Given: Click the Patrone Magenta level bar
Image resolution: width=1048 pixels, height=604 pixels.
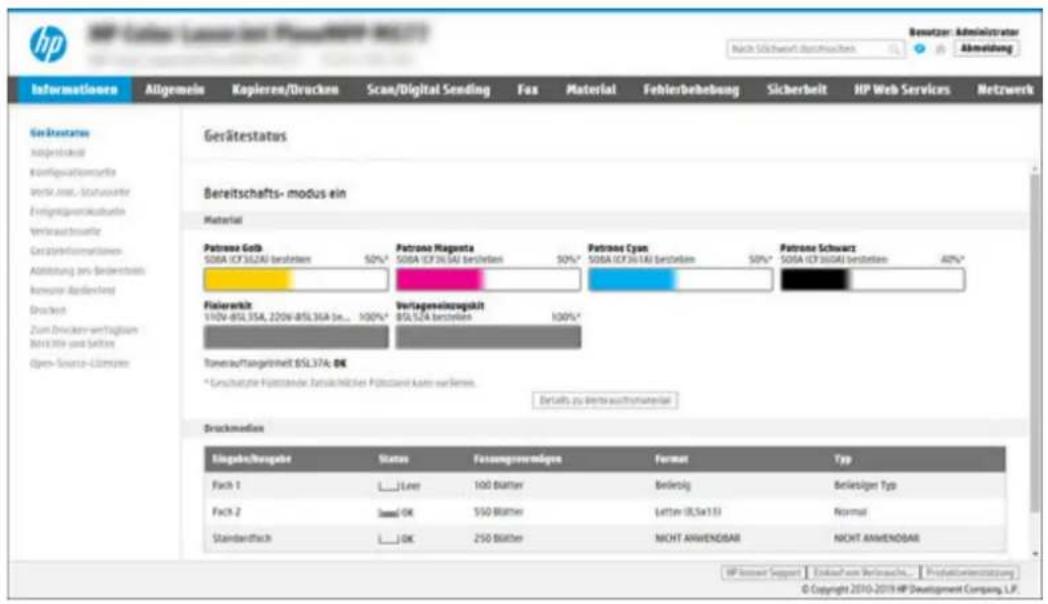Looking at the screenshot, I should point(488,279).
